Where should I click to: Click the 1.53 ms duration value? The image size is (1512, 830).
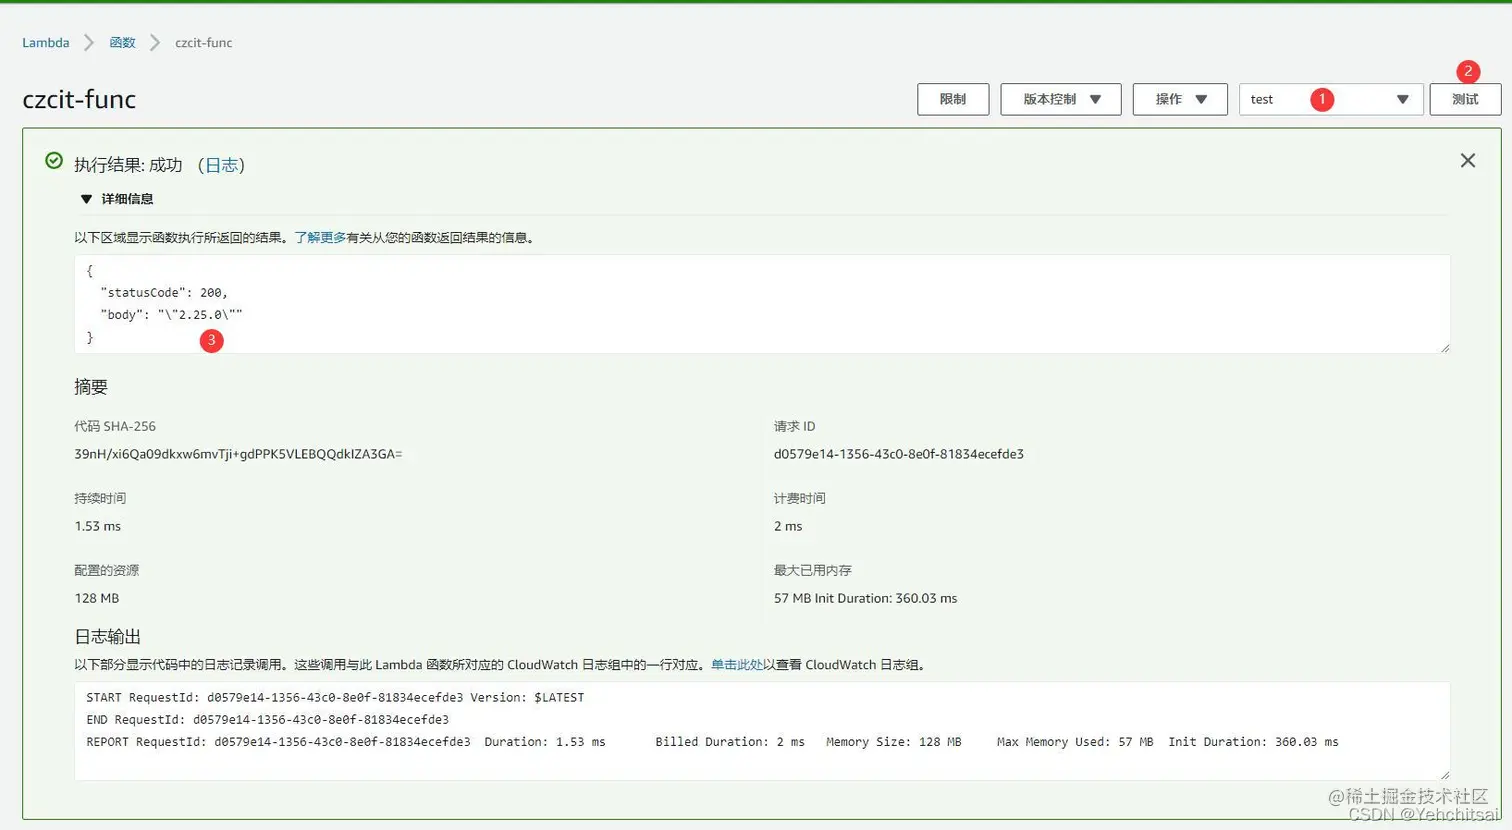coord(97,526)
